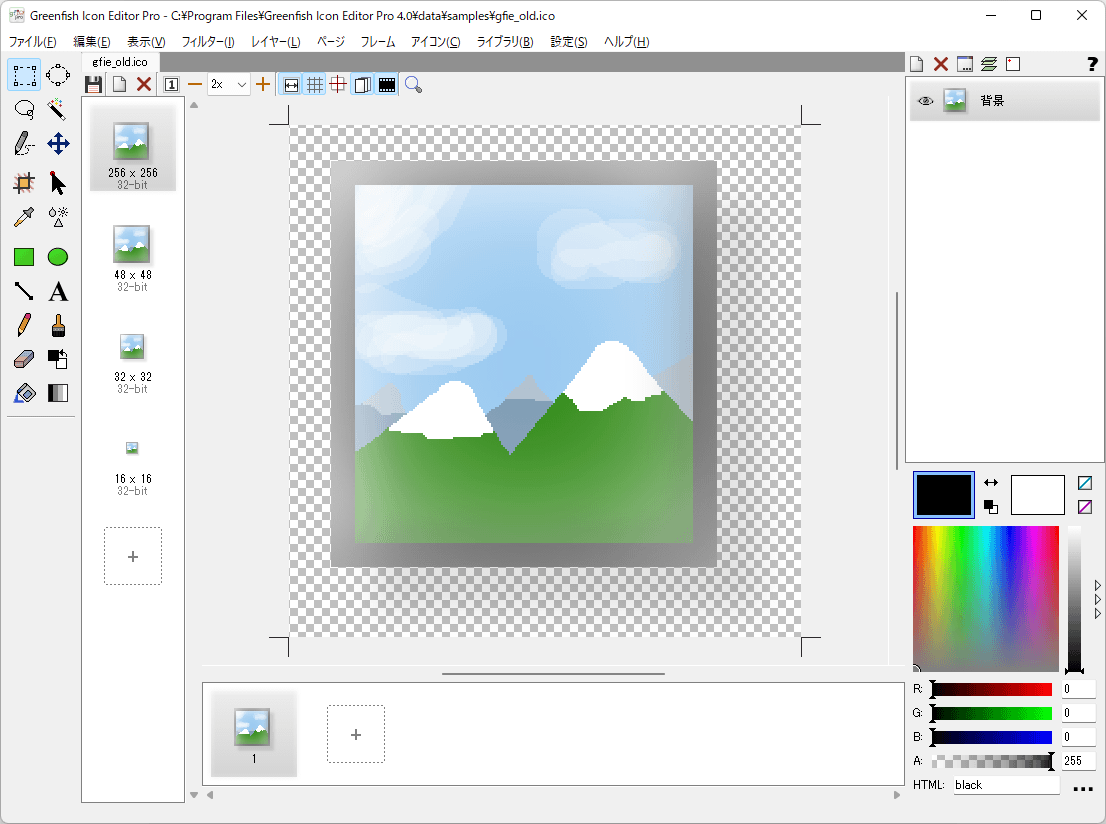Toggle the center lines crosshair button
This screenshot has width=1106, height=824.
(339, 85)
